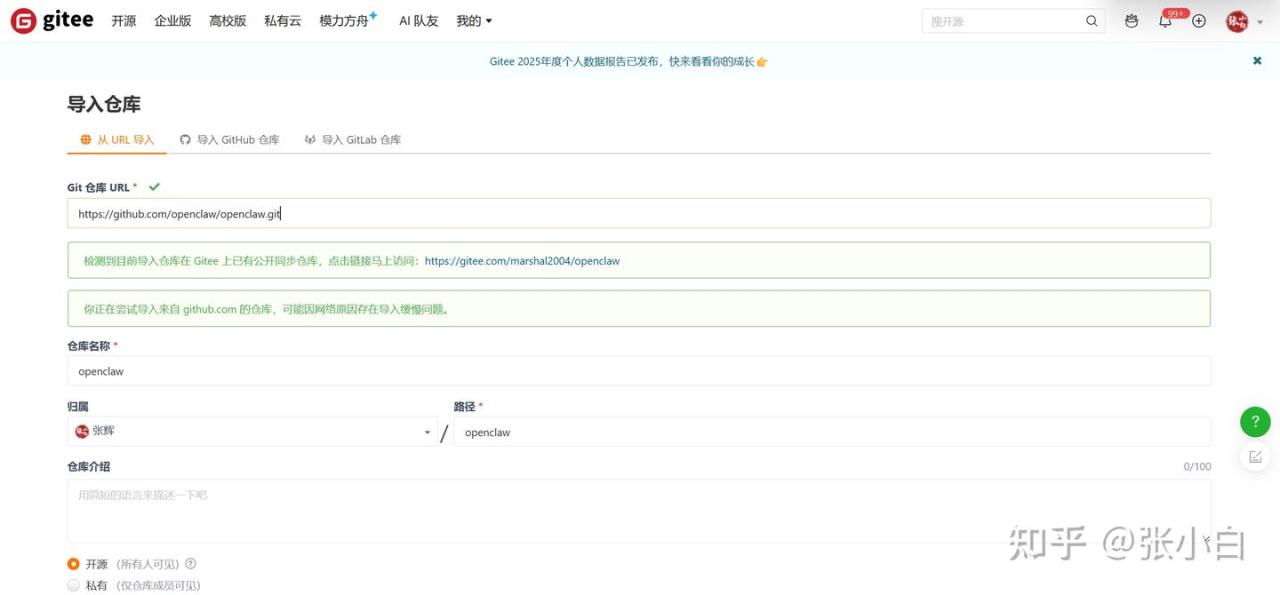The width and height of the screenshot is (1280, 595).
Task: Click the Gitee logo in header
Action: (x=52, y=21)
